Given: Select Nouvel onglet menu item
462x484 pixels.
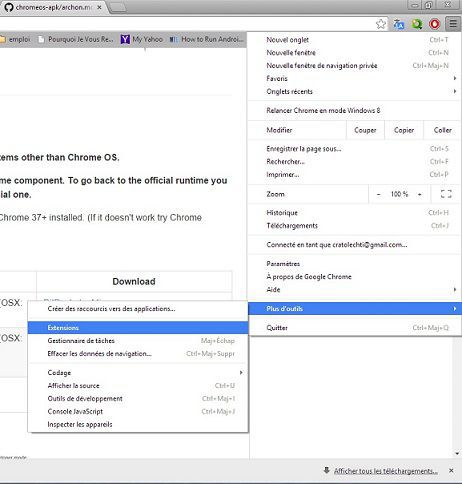Looking at the screenshot, I should 355,40.
